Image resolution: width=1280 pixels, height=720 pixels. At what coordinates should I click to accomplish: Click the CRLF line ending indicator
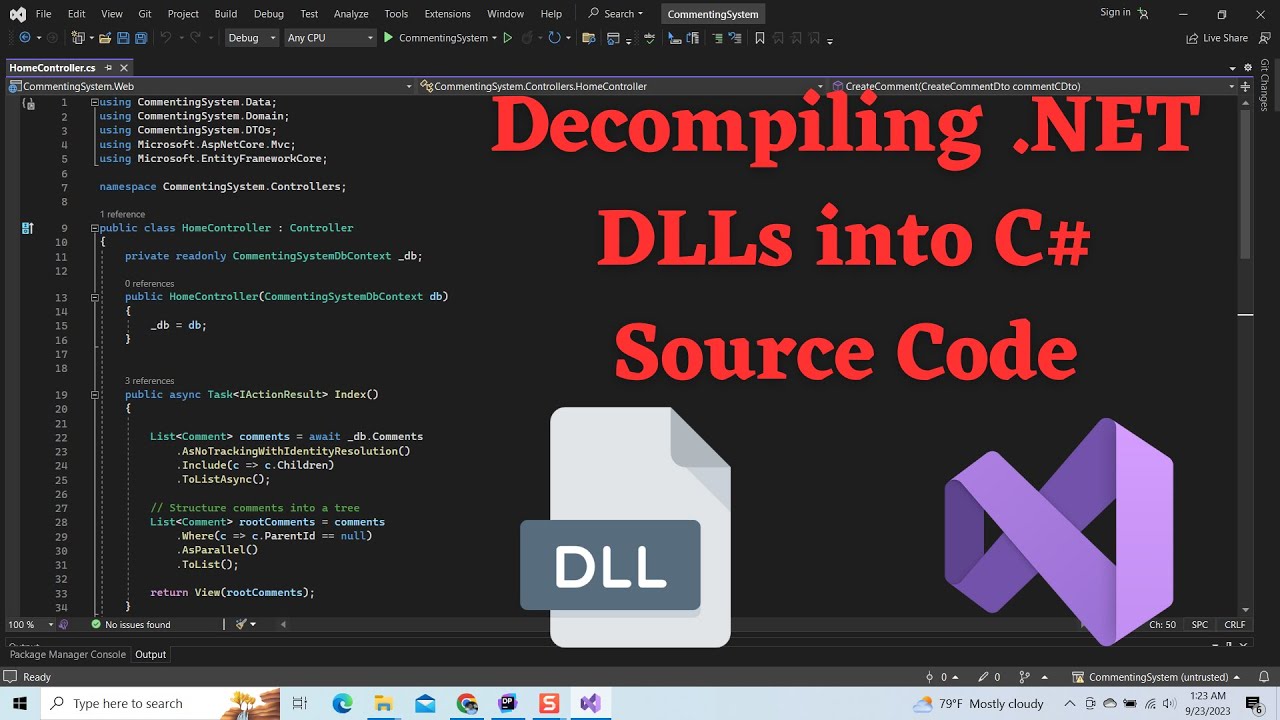pyautogui.click(x=1235, y=624)
